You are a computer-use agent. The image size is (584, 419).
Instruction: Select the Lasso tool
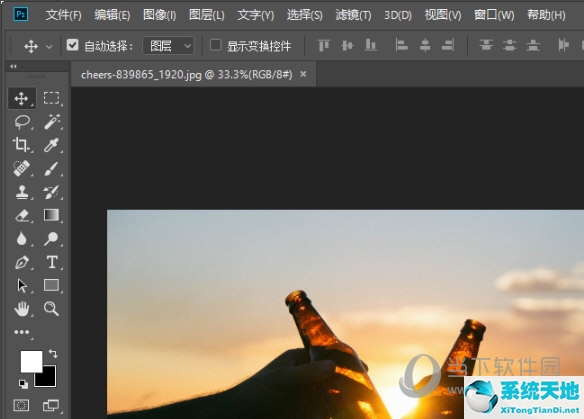pos(22,122)
